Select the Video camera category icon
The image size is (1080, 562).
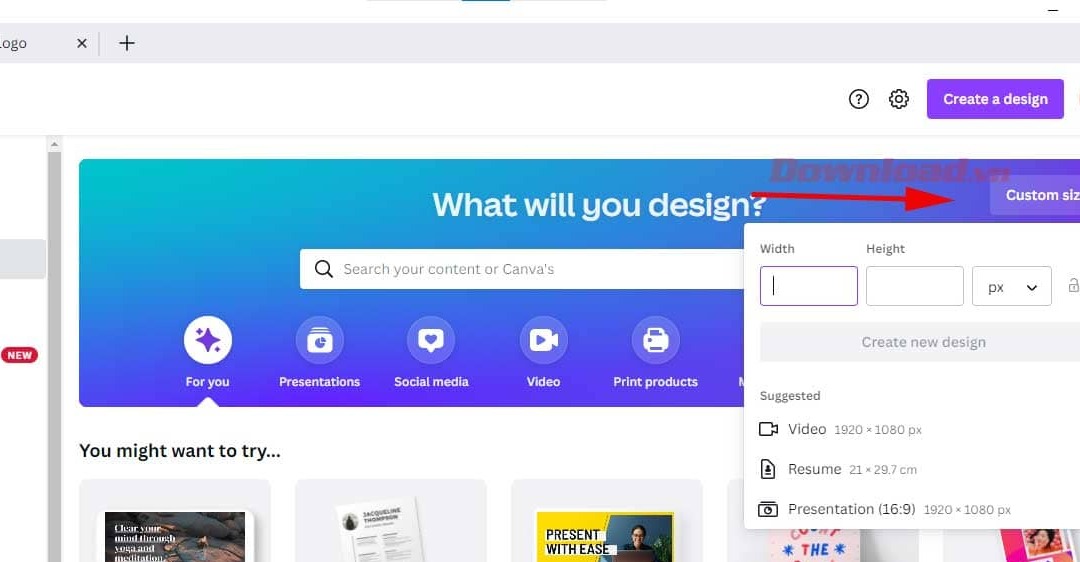[543, 340]
